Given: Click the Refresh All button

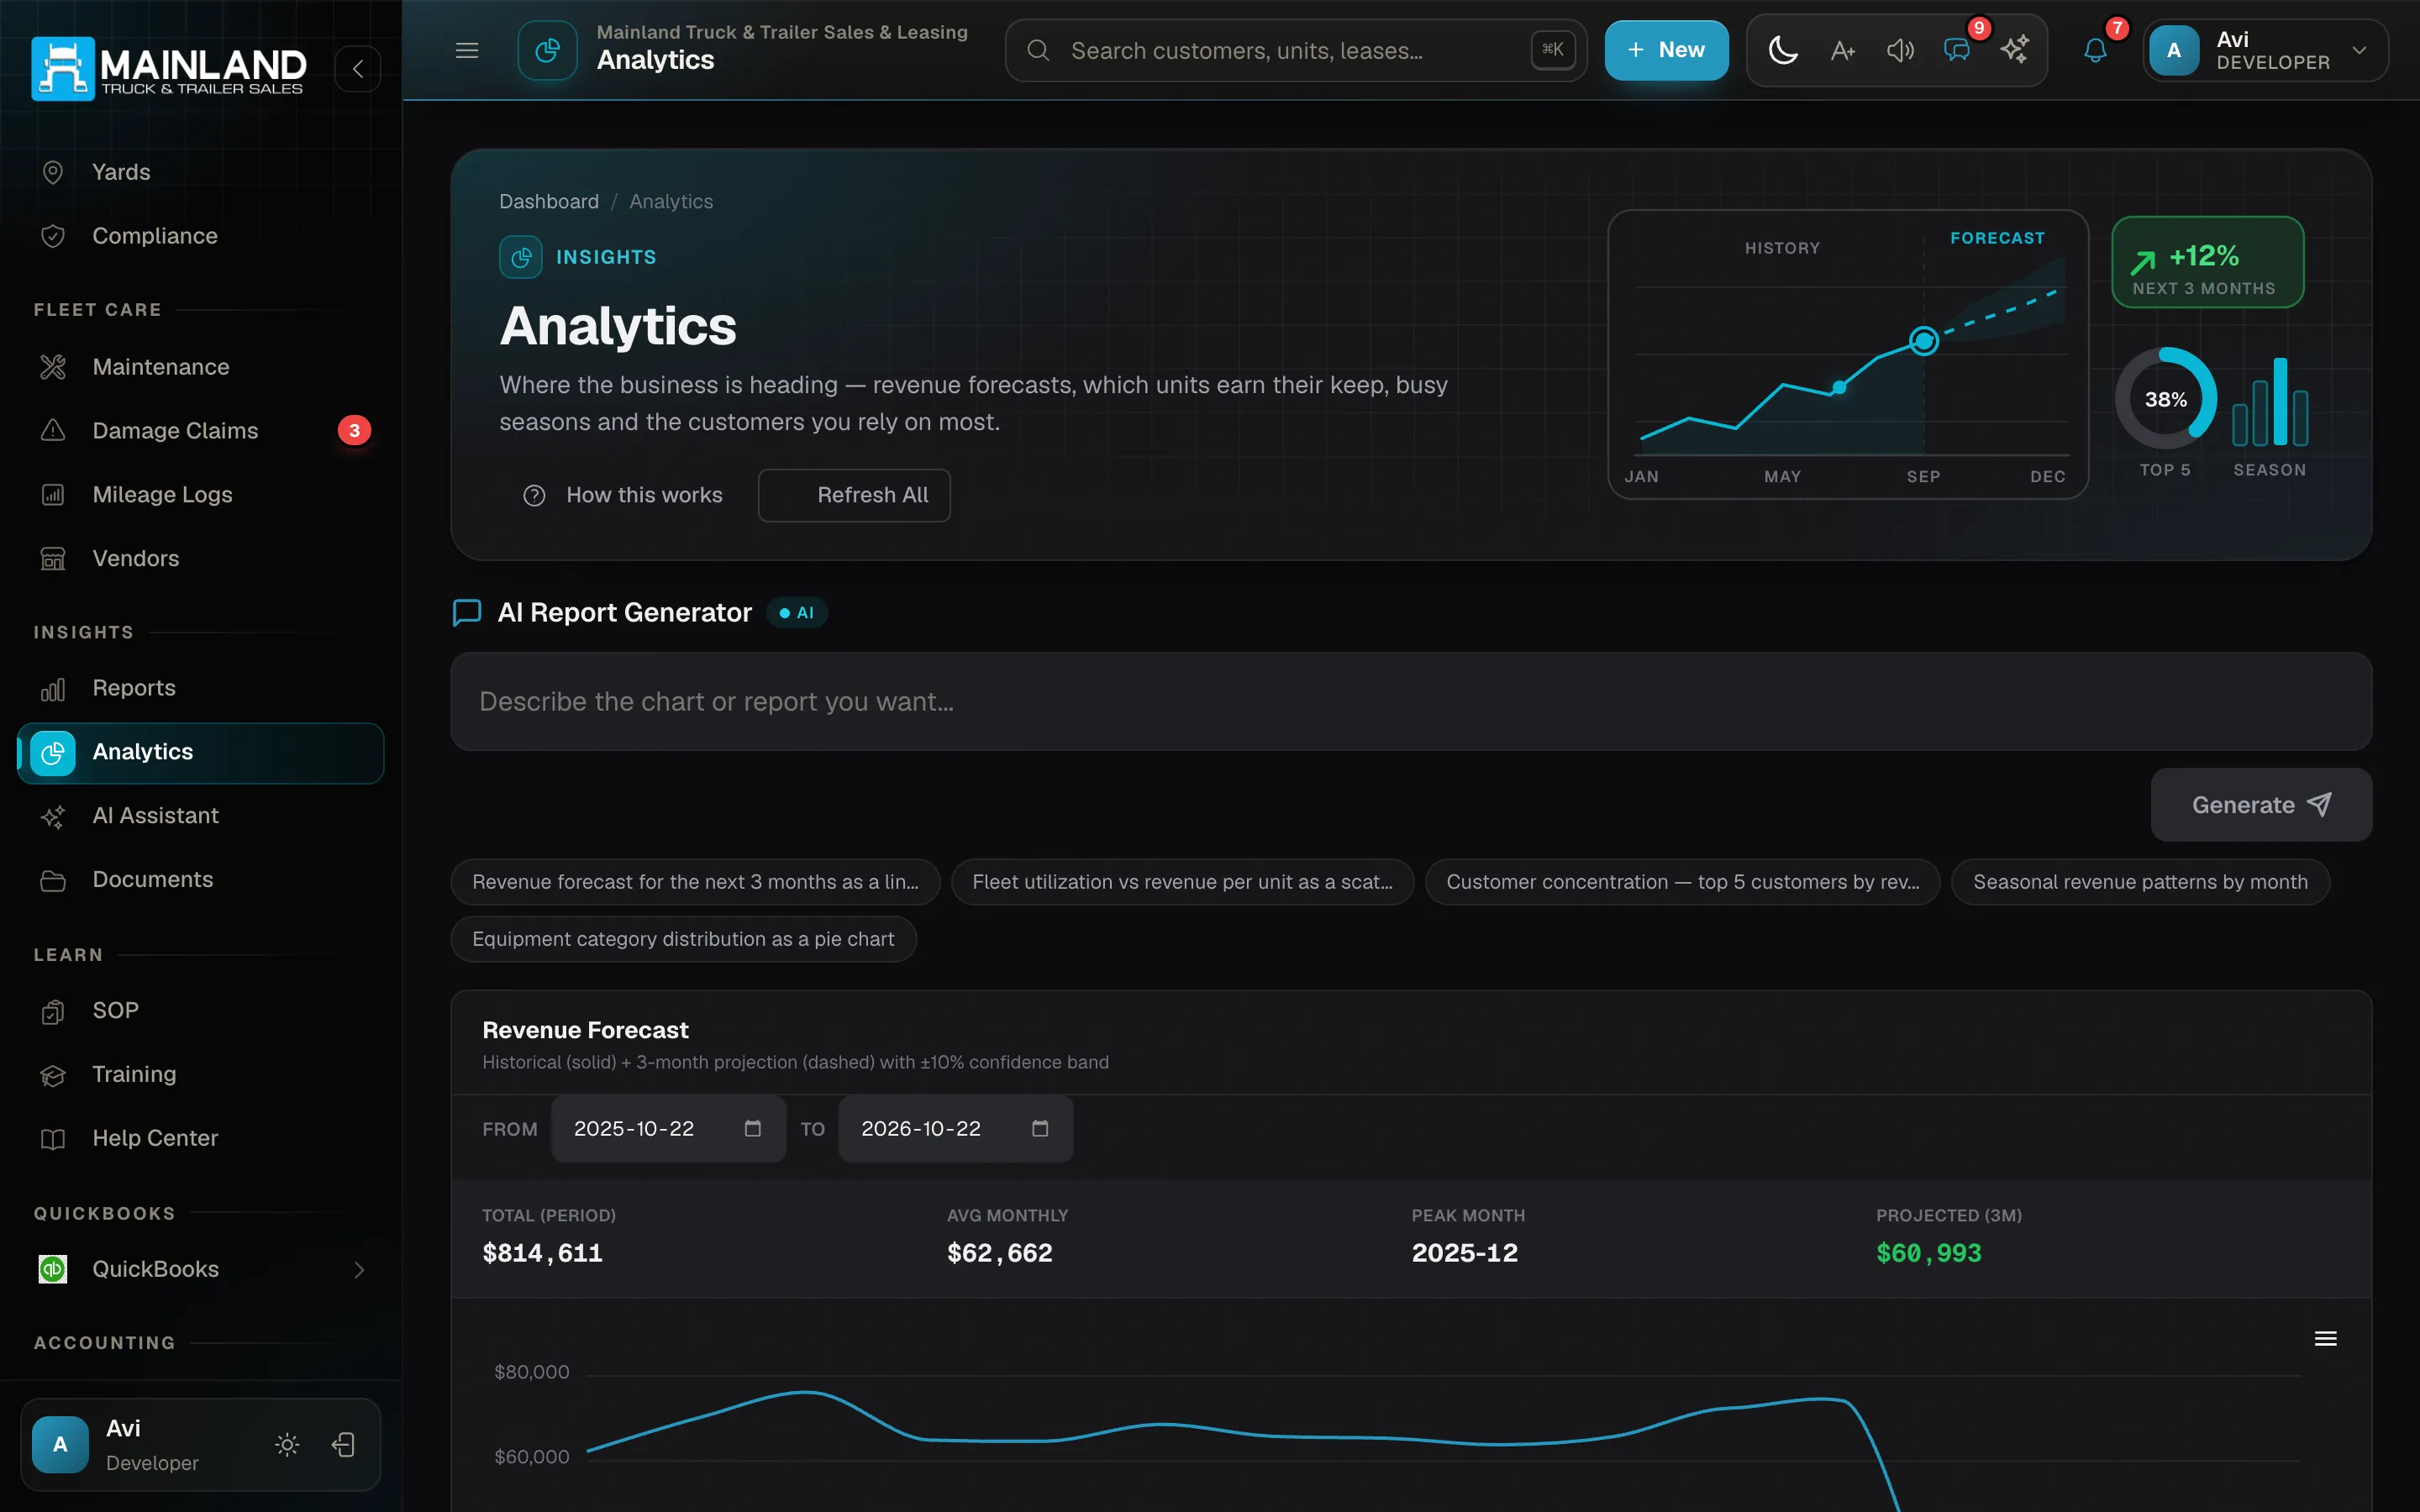Looking at the screenshot, I should tap(854, 495).
